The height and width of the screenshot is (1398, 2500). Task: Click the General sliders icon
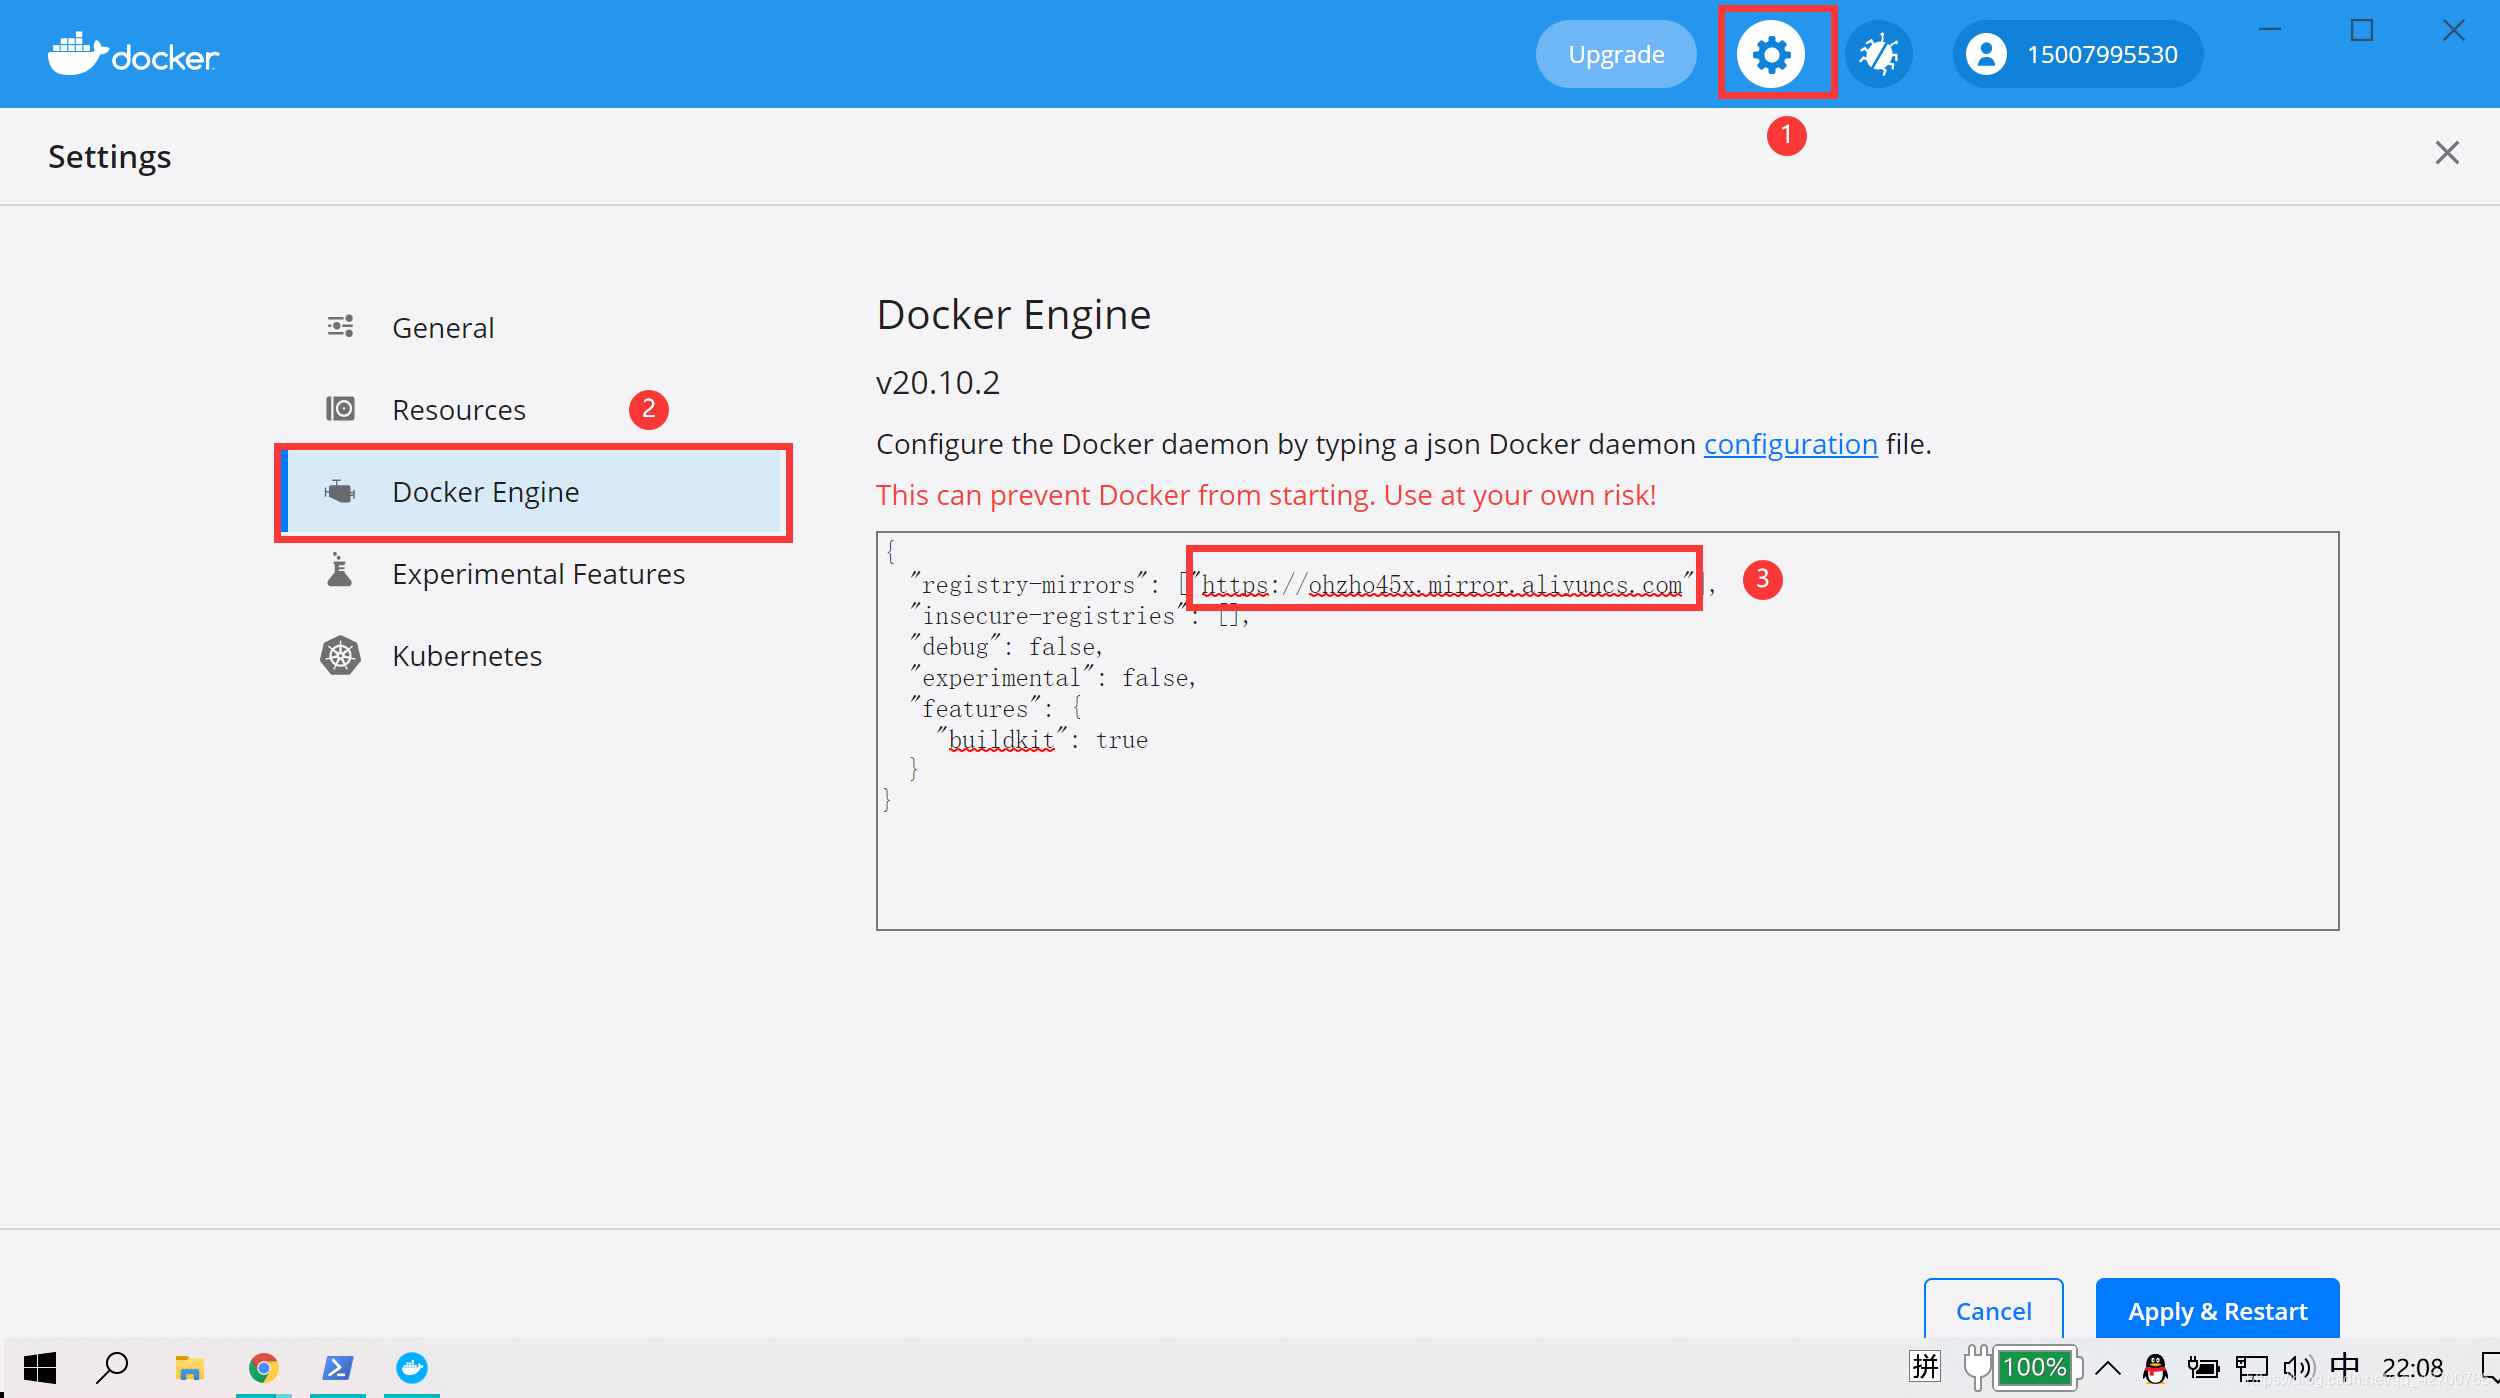tap(340, 326)
